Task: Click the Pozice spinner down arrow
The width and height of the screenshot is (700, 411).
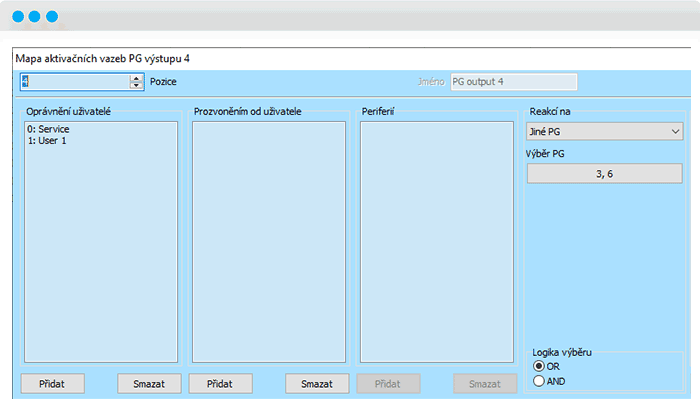Action: (x=137, y=85)
